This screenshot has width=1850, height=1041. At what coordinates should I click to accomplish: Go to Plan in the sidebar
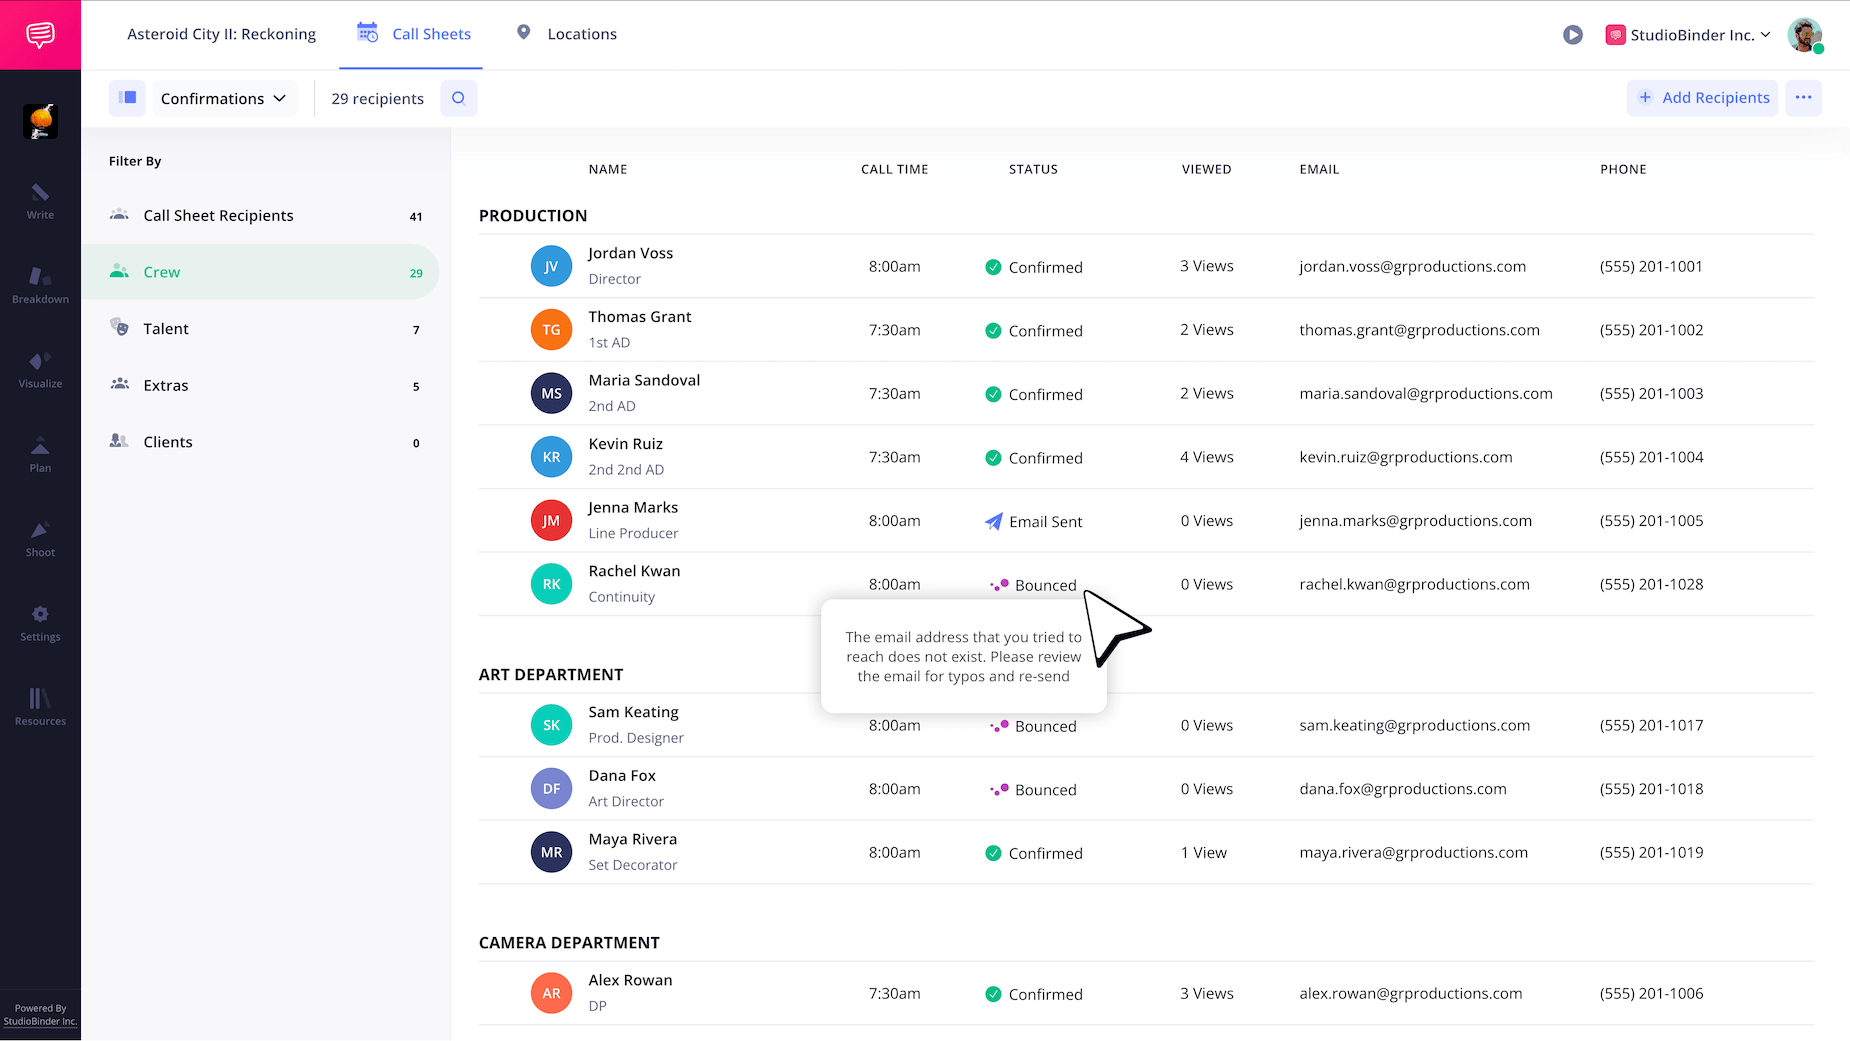40,454
